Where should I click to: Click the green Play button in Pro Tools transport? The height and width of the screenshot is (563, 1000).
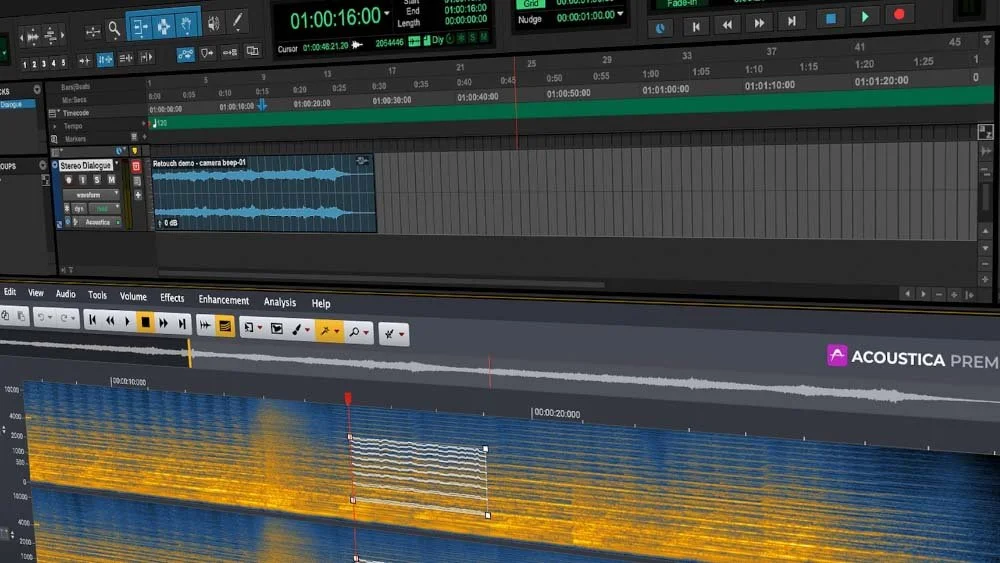point(865,17)
